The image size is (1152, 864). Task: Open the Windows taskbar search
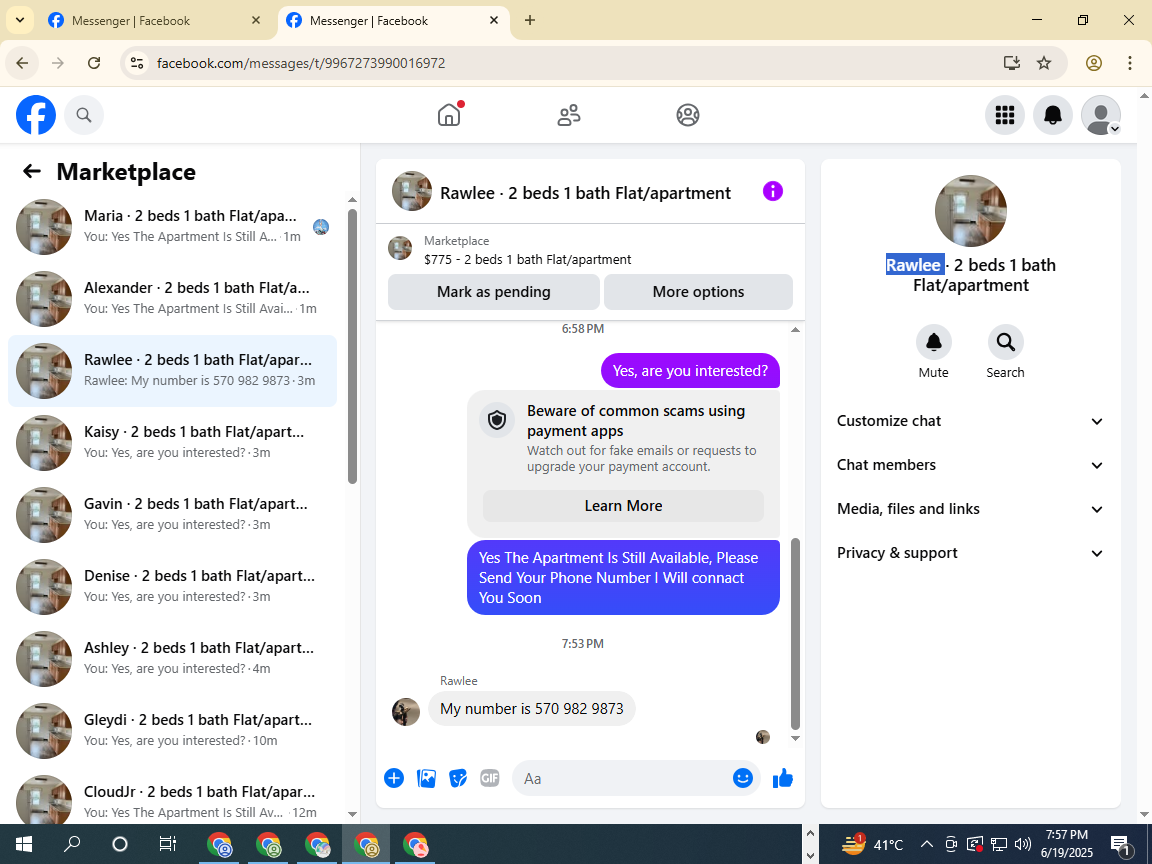click(x=72, y=843)
